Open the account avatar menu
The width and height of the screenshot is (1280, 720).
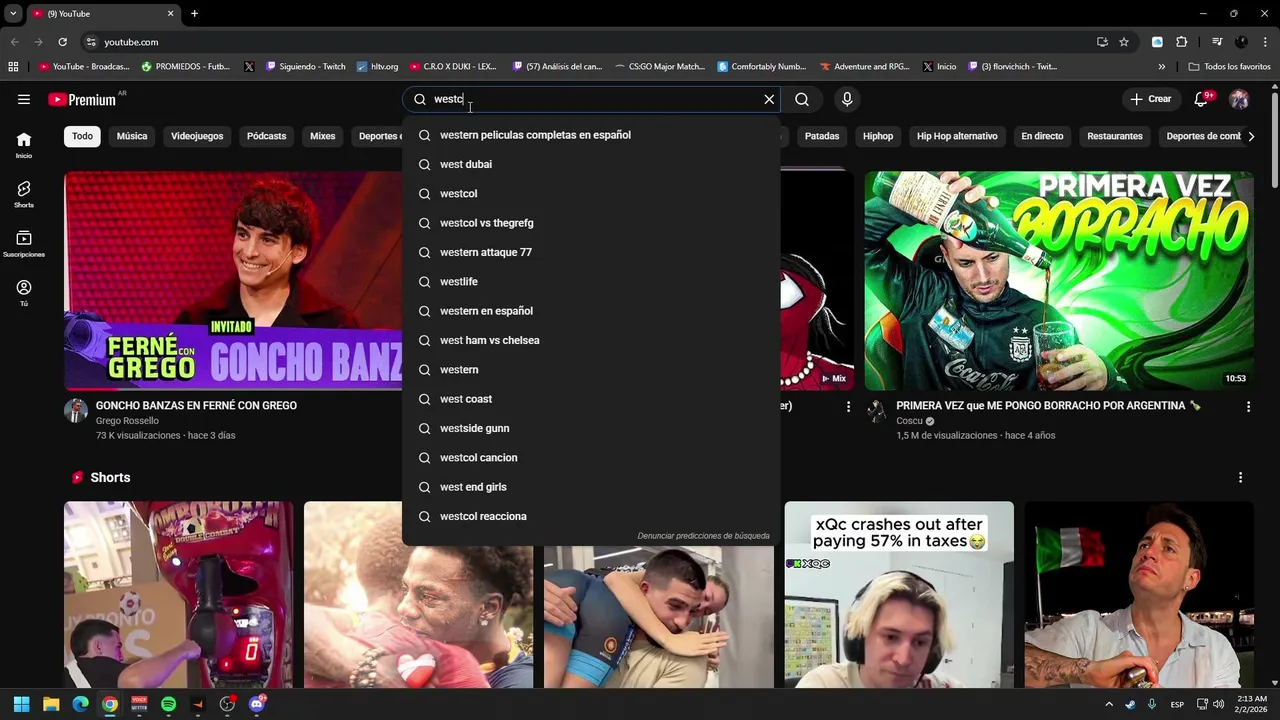pyautogui.click(x=1239, y=99)
